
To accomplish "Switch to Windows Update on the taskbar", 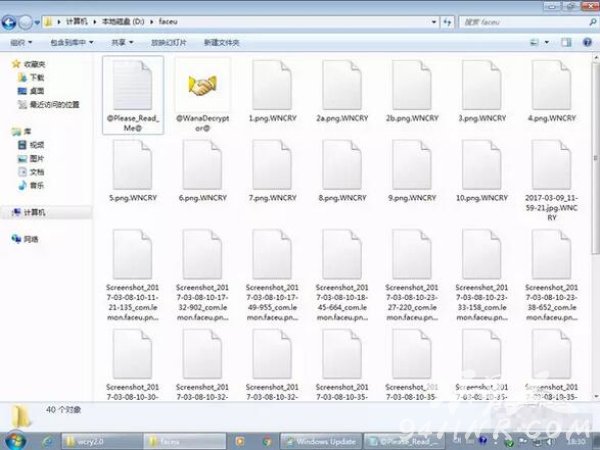I will (321, 442).
